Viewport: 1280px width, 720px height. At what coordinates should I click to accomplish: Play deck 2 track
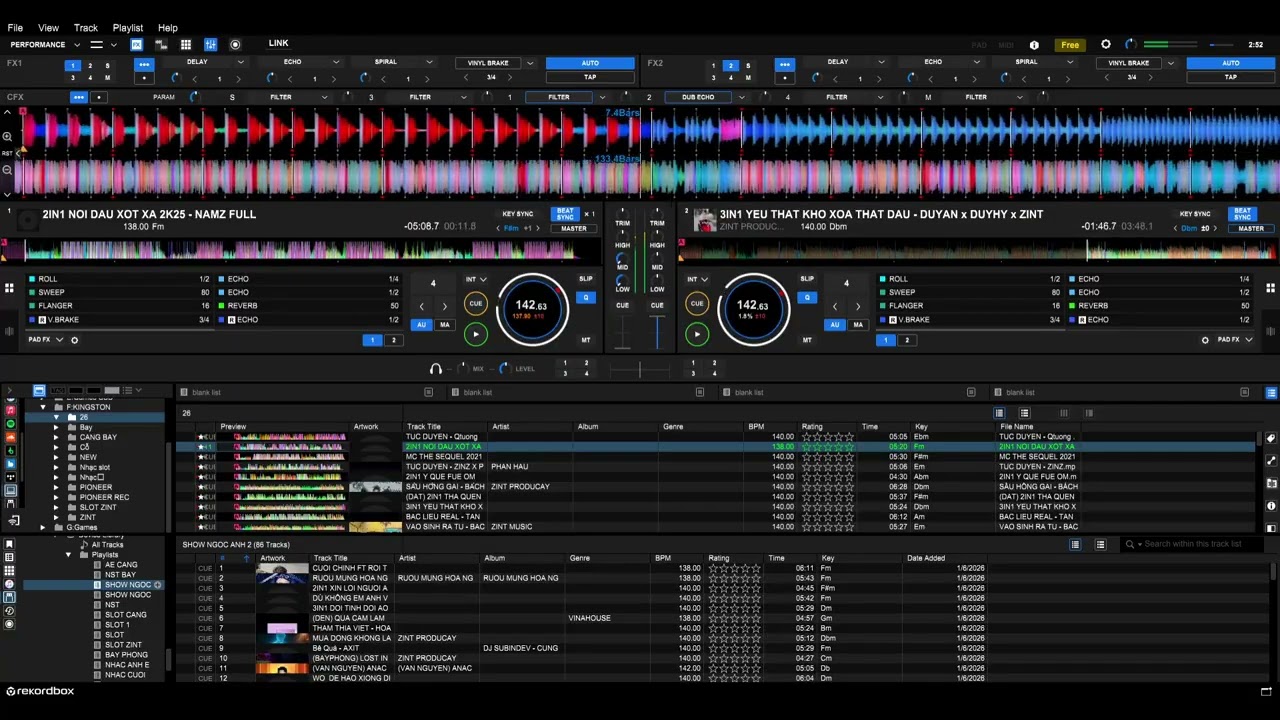click(697, 335)
